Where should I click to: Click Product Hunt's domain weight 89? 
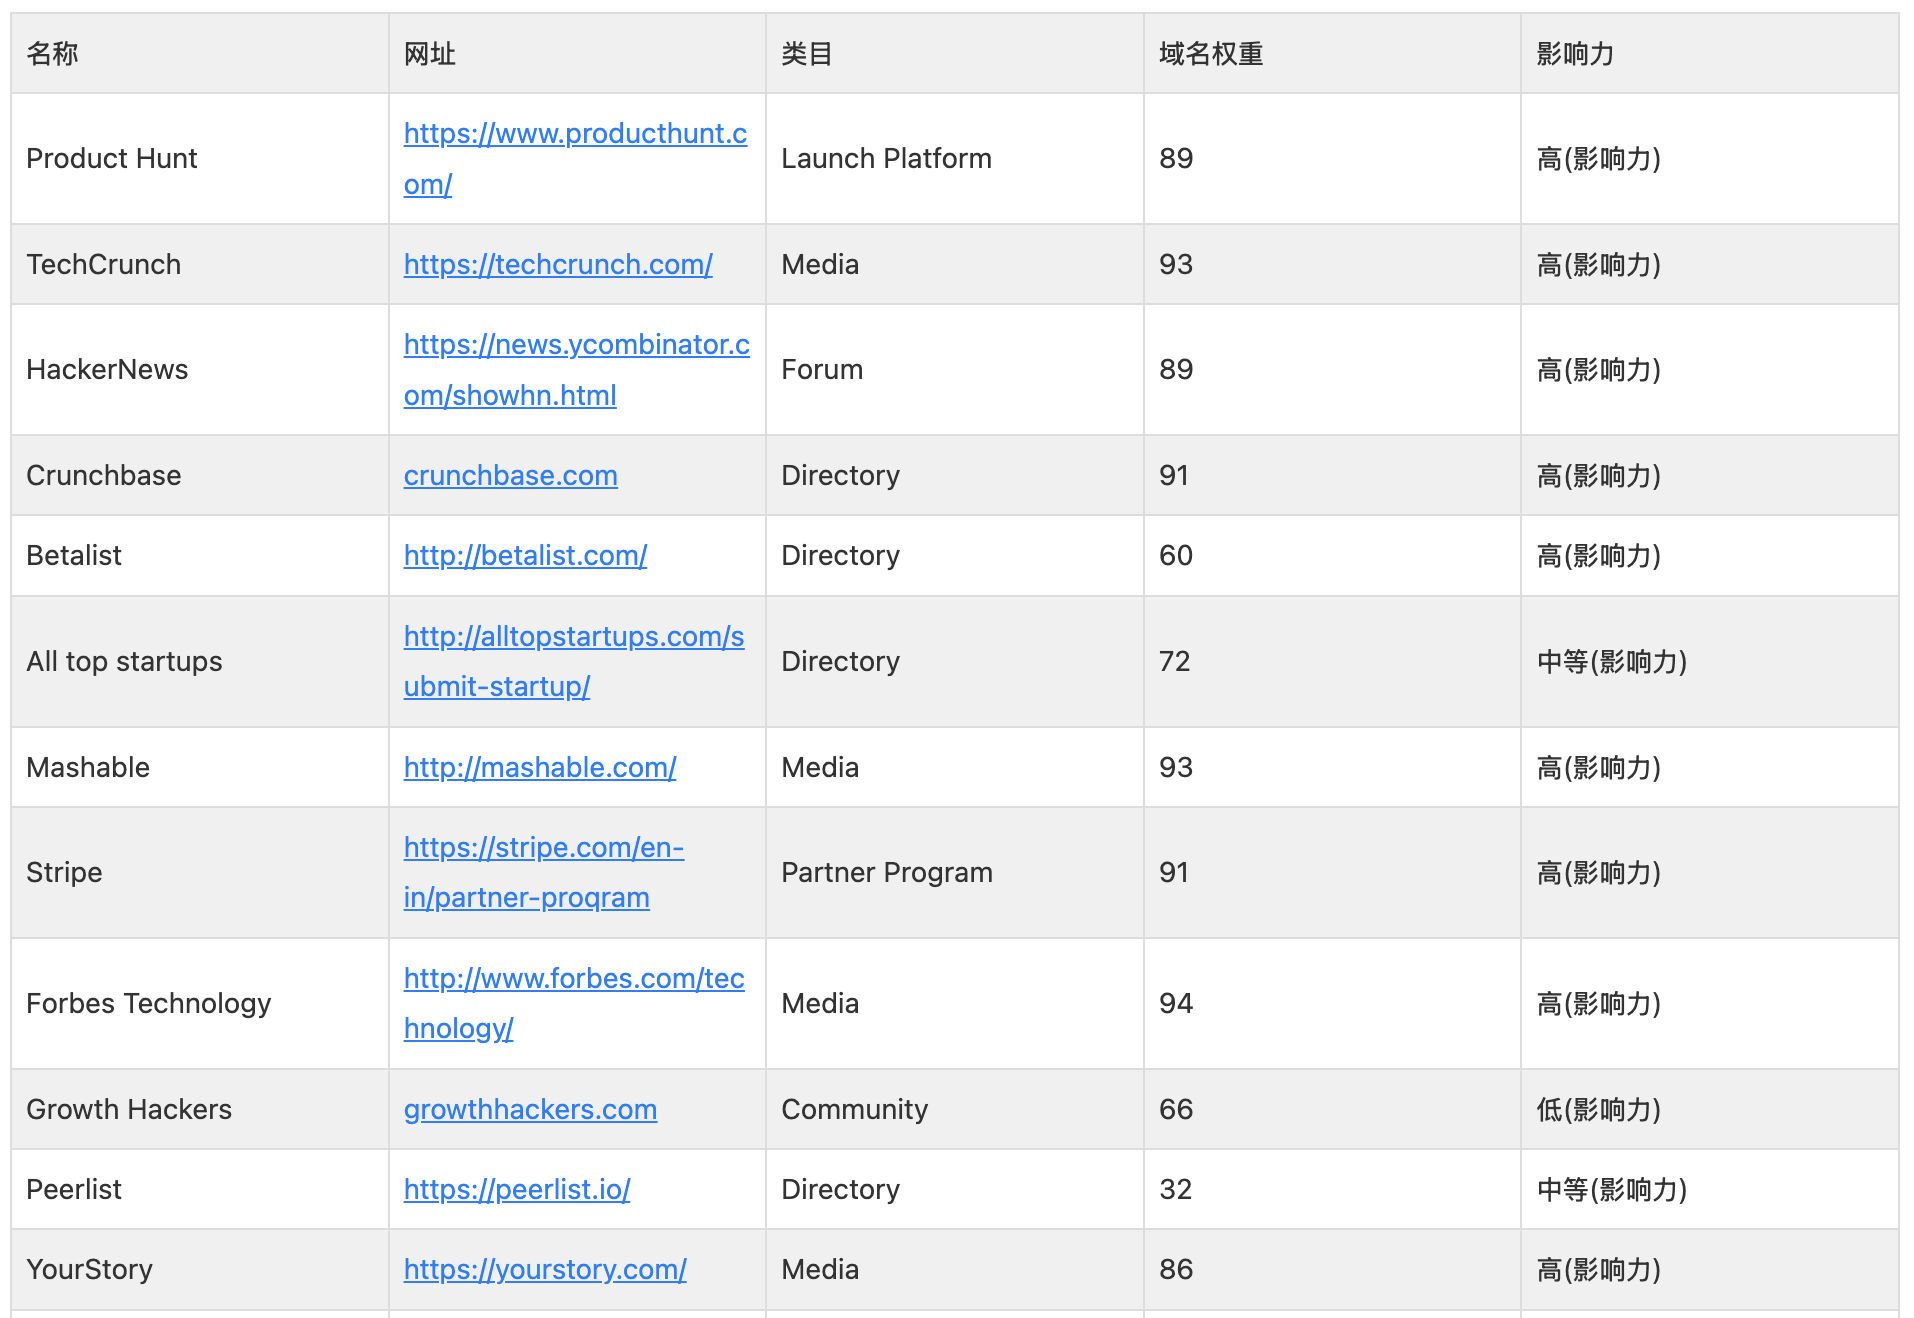pos(1332,158)
